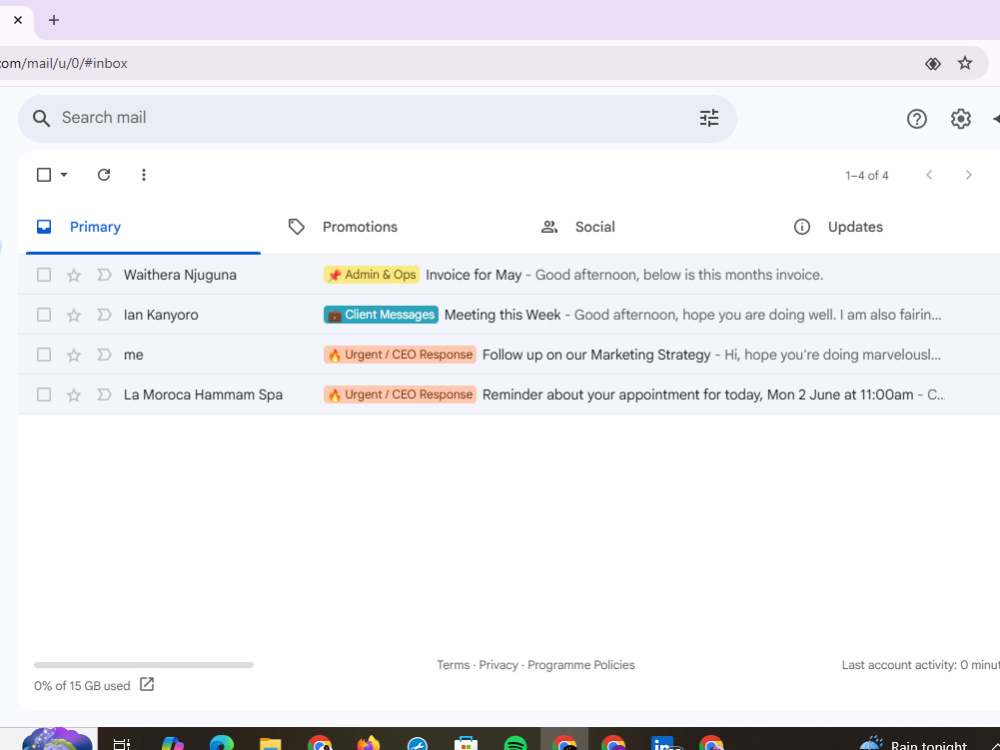Click Urgent / CEO Response label on Marketing Strategy email
This screenshot has width=1000, height=750.
tap(400, 355)
